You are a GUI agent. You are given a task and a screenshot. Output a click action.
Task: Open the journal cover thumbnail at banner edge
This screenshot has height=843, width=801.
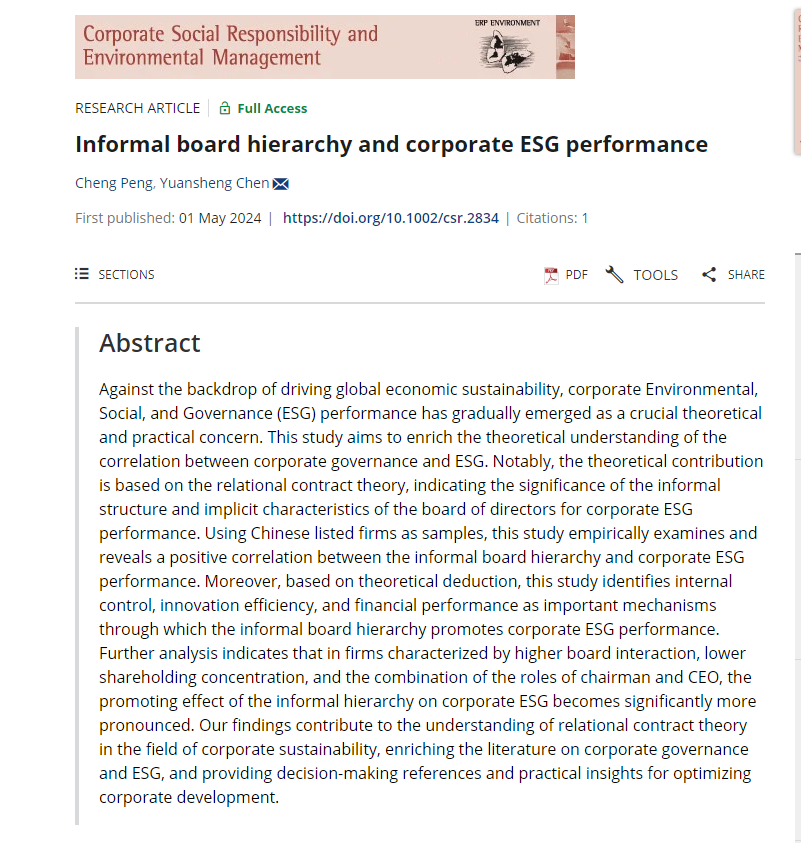point(565,47)
